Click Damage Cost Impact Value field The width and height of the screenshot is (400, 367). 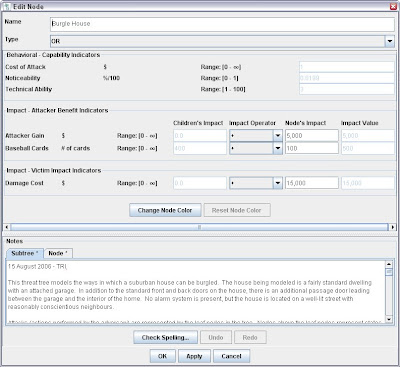click(x=368, y=183)
